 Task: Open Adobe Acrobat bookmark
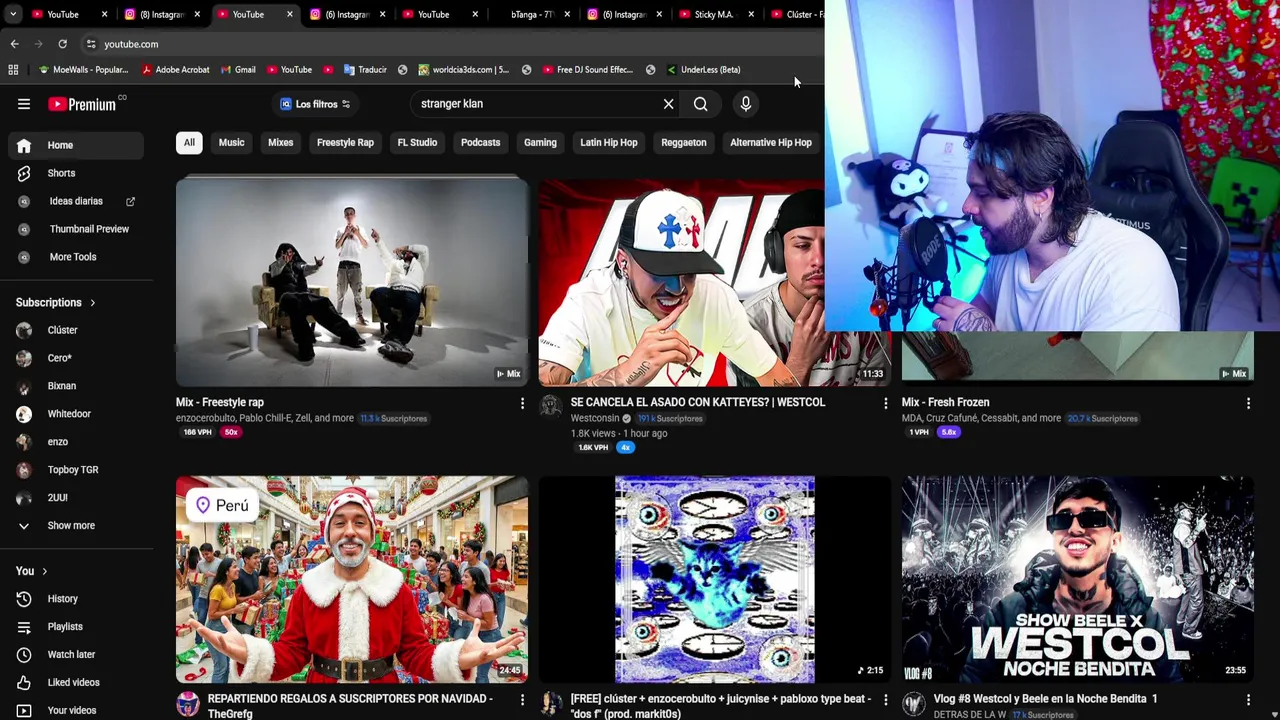point(176,70)
